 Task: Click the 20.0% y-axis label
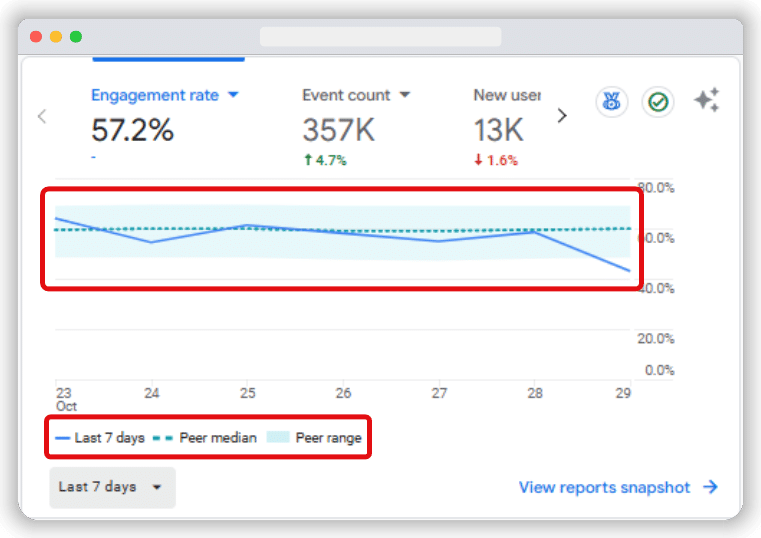(x=655, y=338)
